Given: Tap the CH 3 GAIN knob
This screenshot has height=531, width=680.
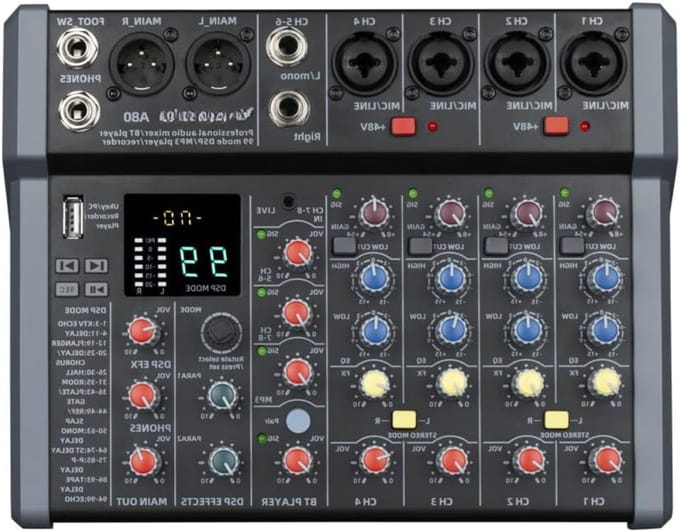Looking at the screenshot, I should tap(452, 213).
